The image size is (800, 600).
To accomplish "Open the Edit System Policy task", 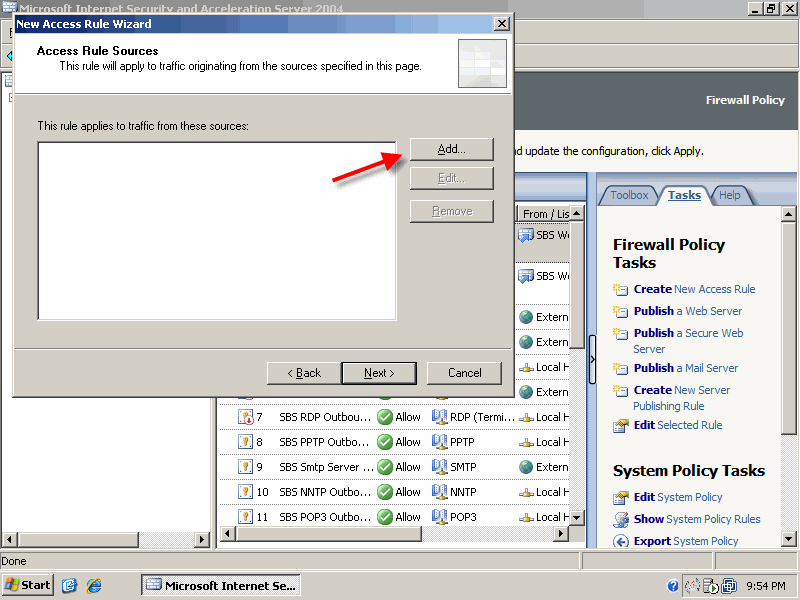I will [678, 497].
